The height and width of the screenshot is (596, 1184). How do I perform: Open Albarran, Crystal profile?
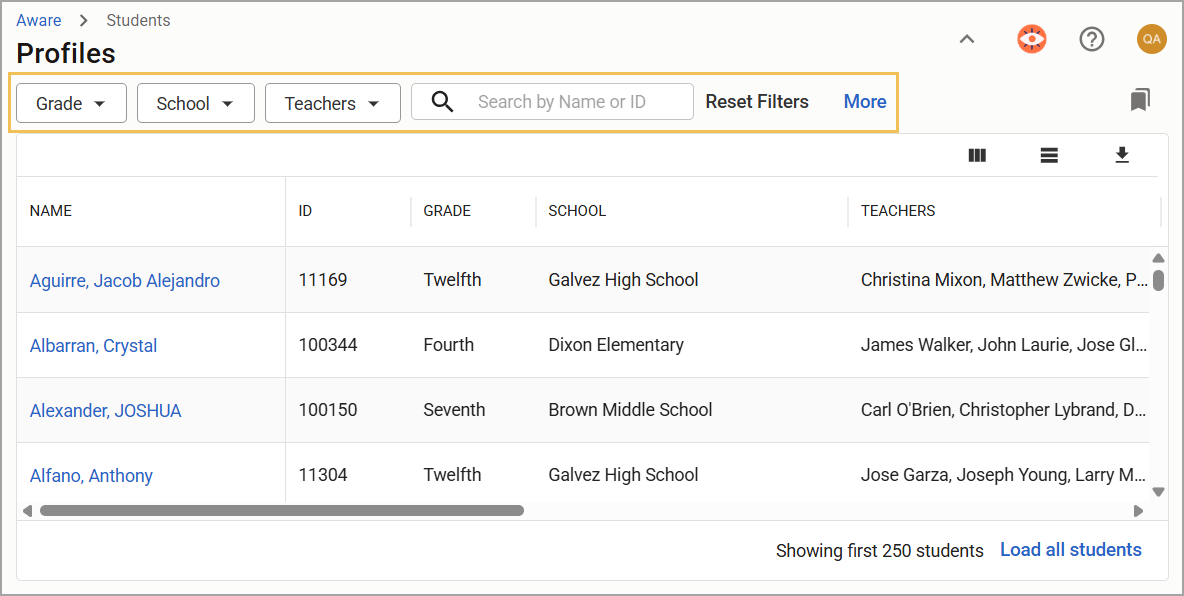point(94,346)
